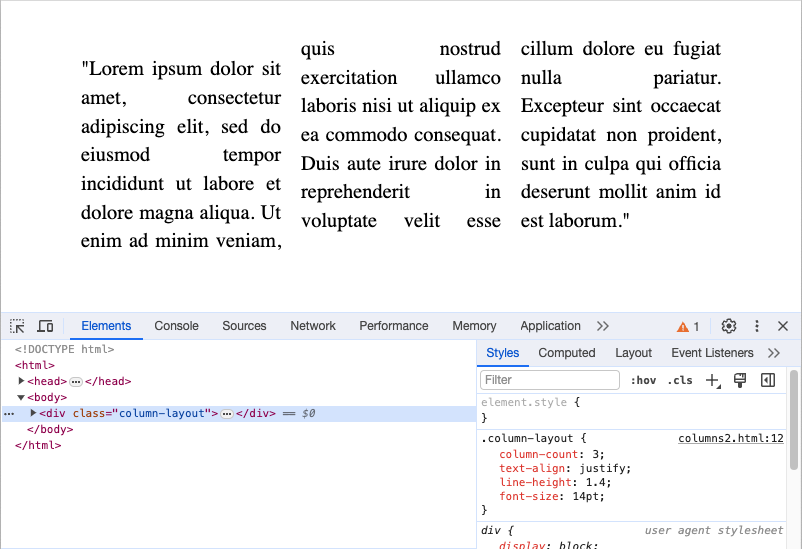This screenshot has width=802, height=549.
Task: Switch to the Console tab
Action: tap(176, 326)
